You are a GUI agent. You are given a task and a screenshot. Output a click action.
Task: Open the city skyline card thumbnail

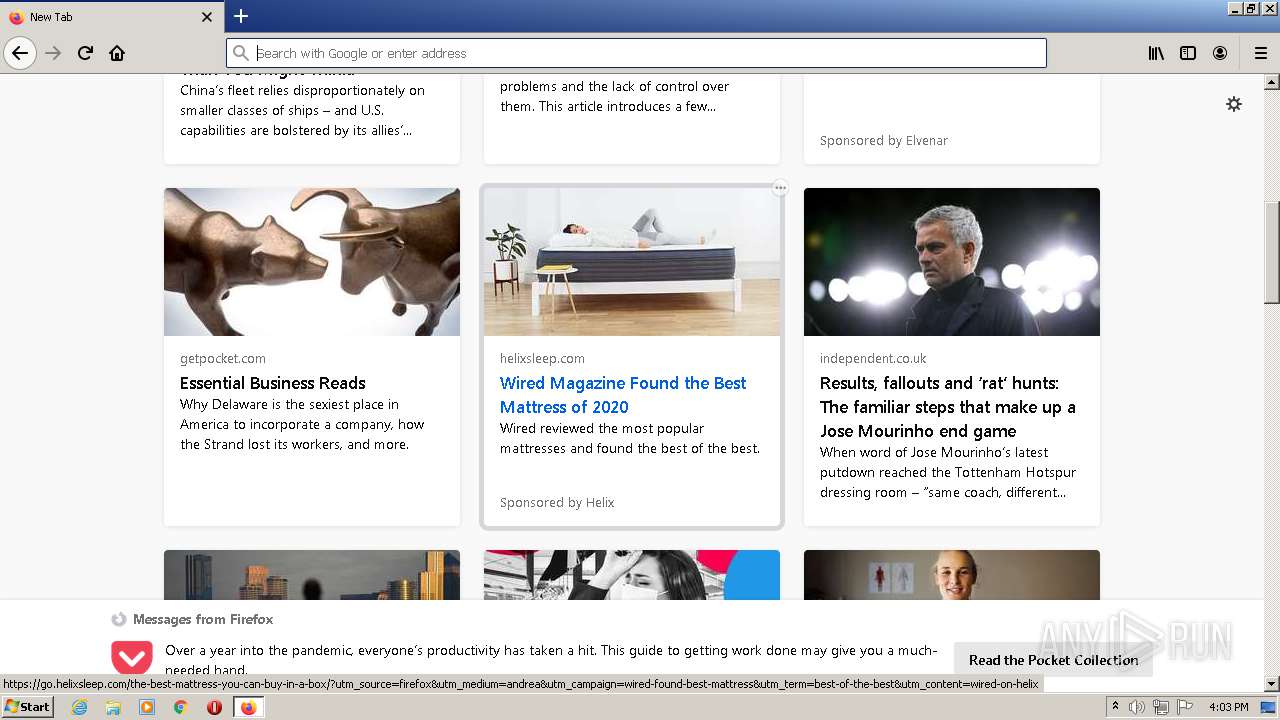312,575
